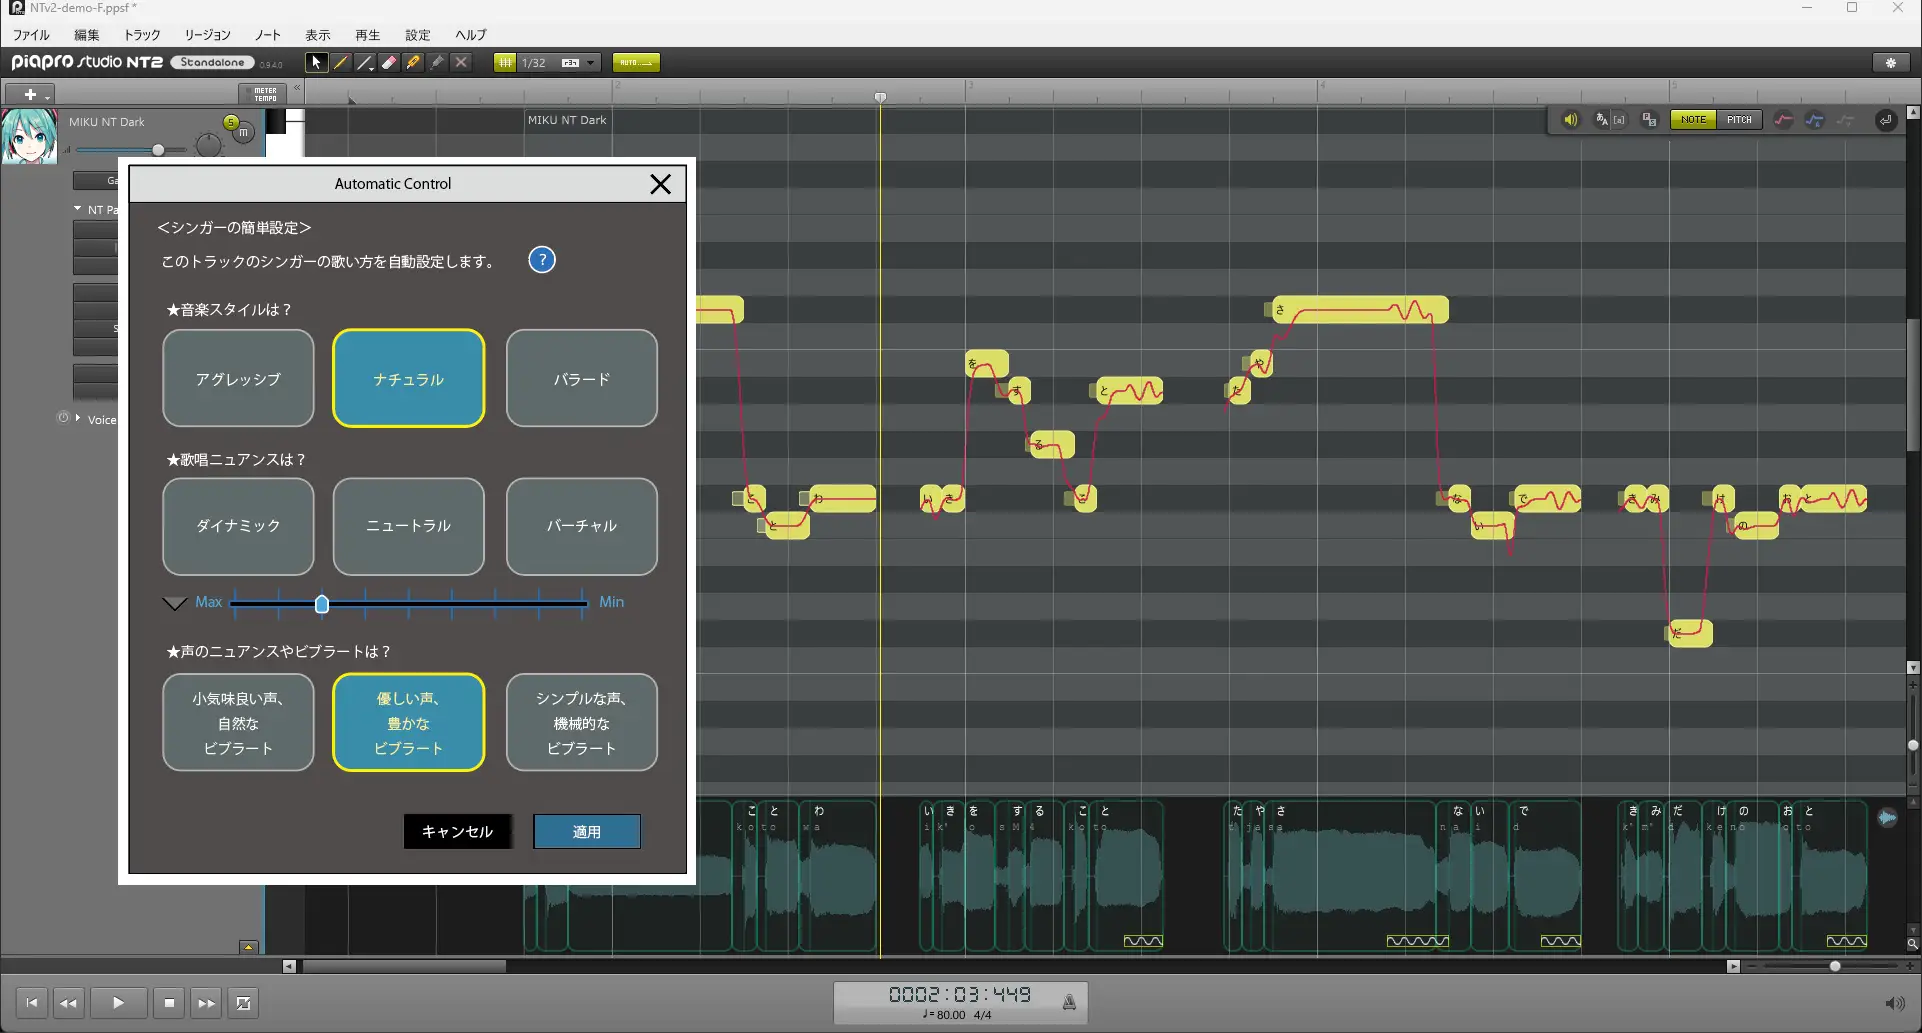Select the Arrow selection tool
This screenshot has width=1922, height=1033.
point(316,62)
